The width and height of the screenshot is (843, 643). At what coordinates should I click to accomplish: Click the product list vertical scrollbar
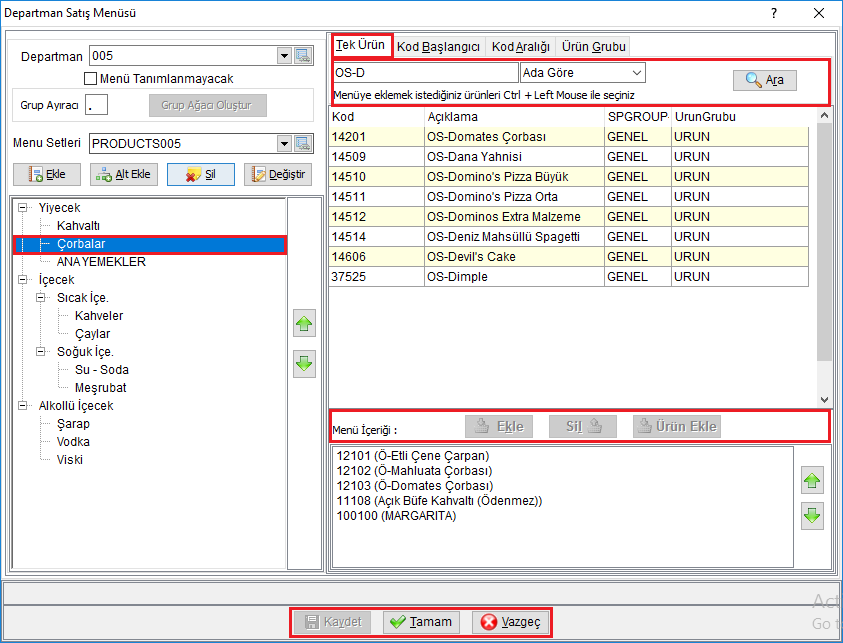click(824, 258)
